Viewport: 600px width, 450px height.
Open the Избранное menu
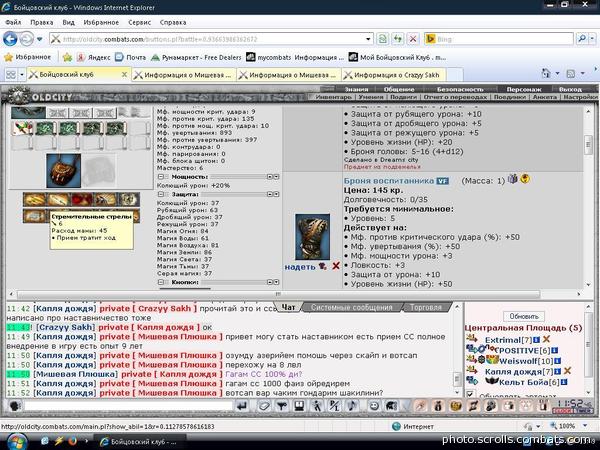[101, 22]
